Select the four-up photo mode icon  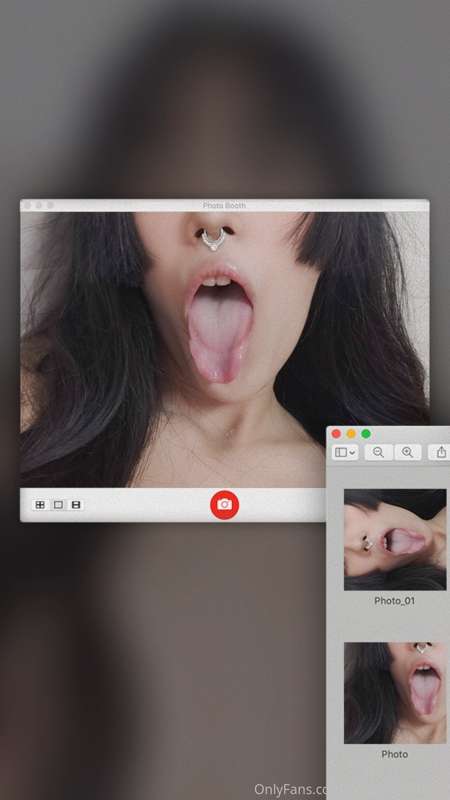tap(40, 505)
